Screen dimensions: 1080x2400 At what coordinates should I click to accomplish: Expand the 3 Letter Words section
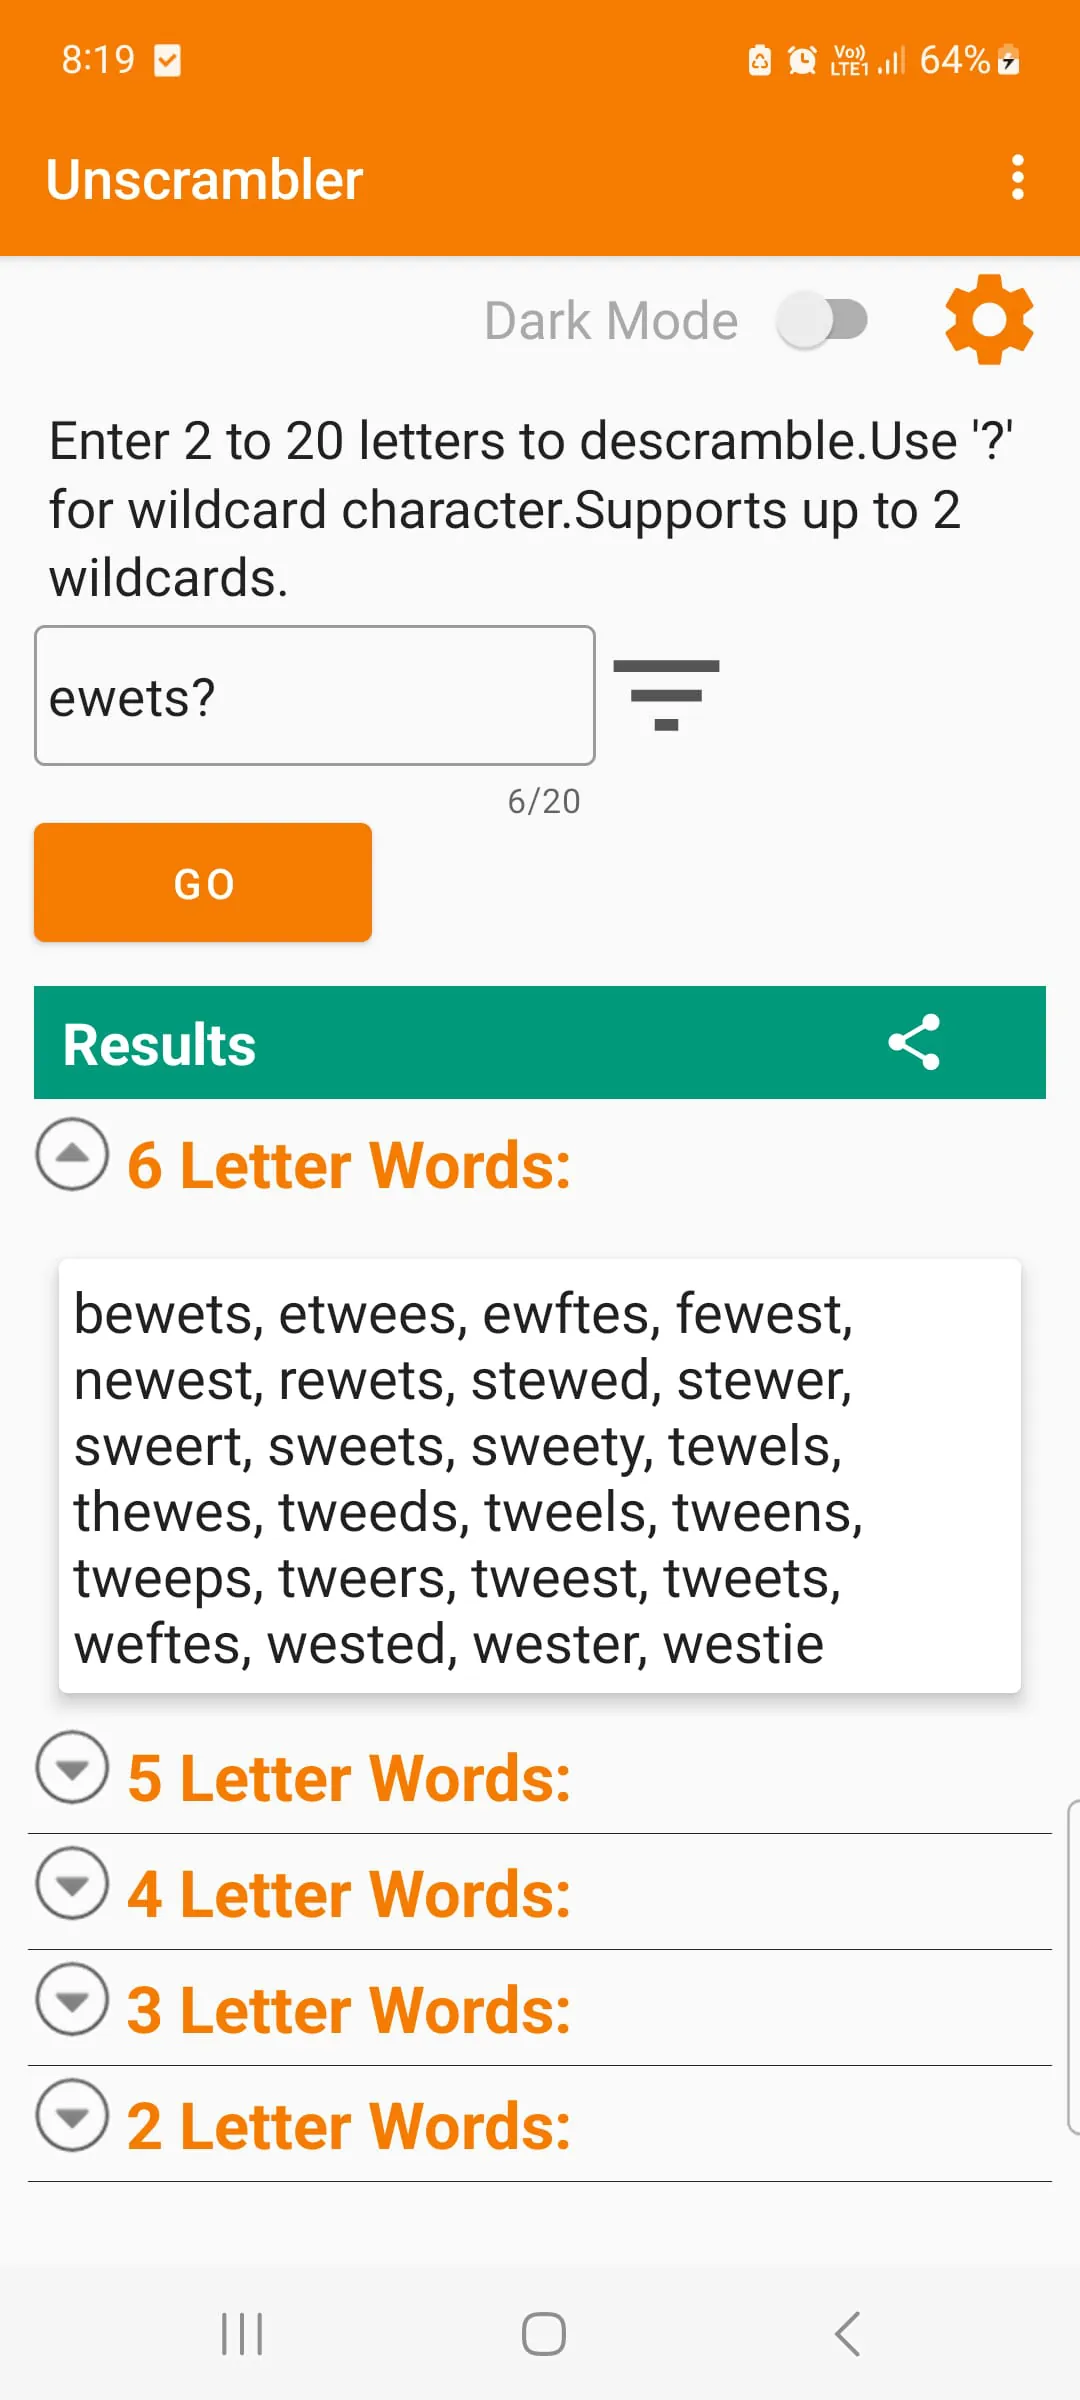(72, 2000)
